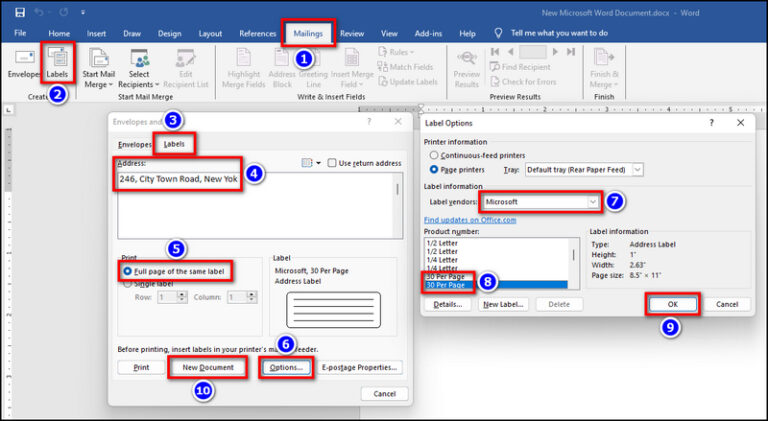This screenshot has height=421, width=768.
Task: Click the E-postage Properties... button
Action: (x=359, y=367)
